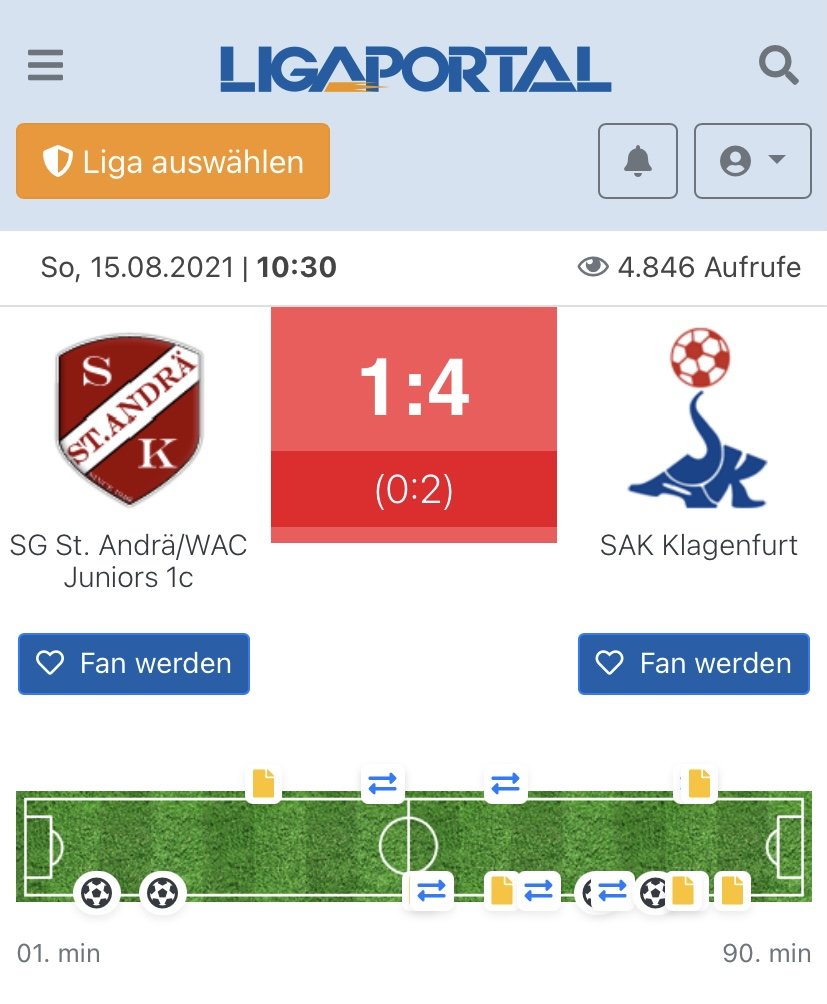Become a fan of SG St. Andrä

[134, 663]
